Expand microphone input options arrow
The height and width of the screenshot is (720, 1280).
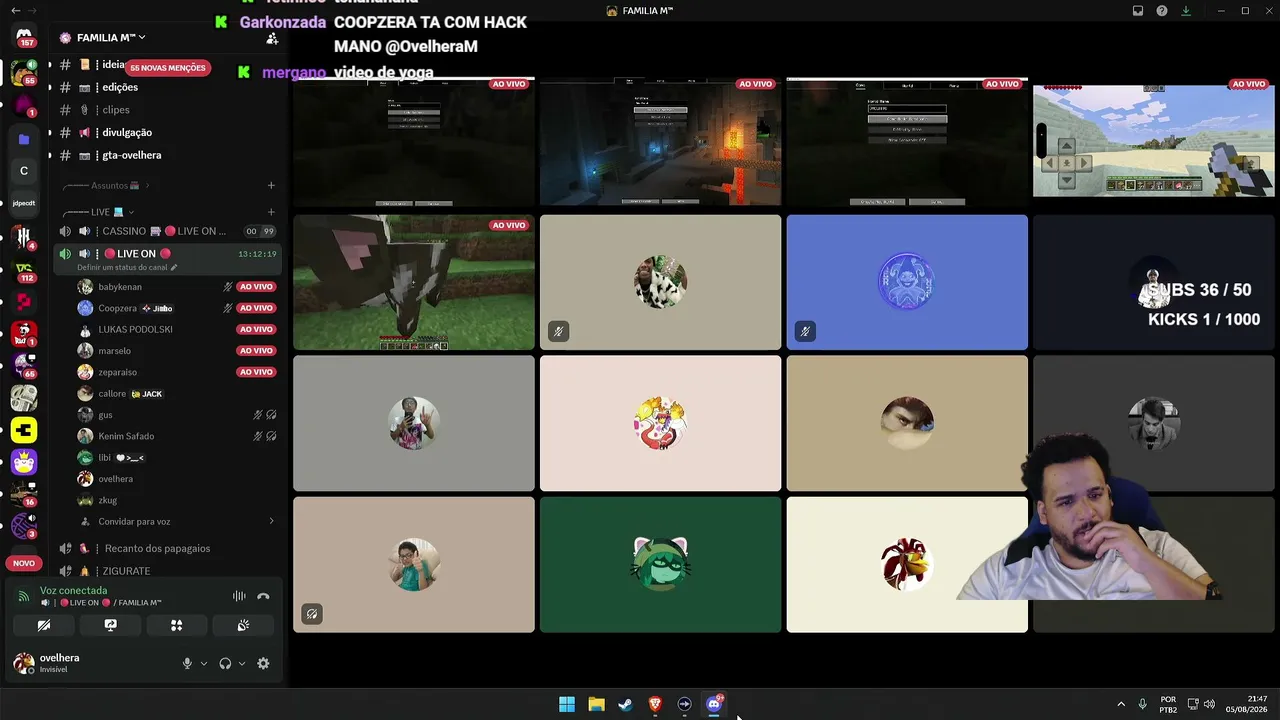[204, 663]
